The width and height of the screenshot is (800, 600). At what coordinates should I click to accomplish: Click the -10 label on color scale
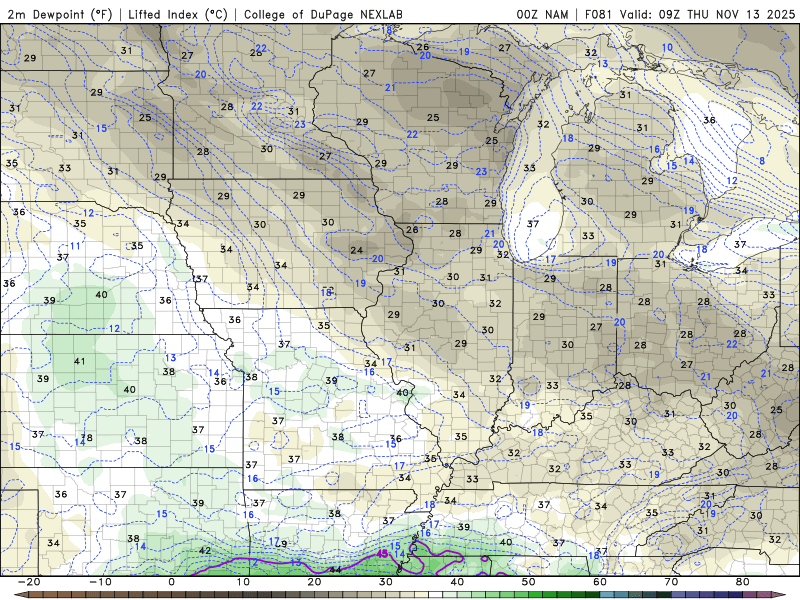tap(100, 582)
